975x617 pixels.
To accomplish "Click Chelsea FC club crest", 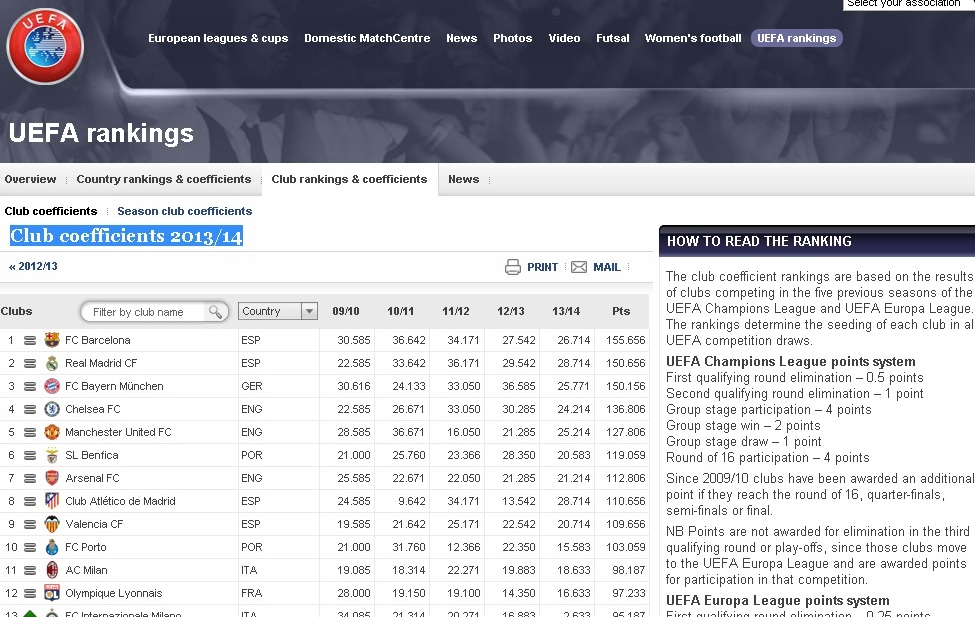I will (52, 409).
